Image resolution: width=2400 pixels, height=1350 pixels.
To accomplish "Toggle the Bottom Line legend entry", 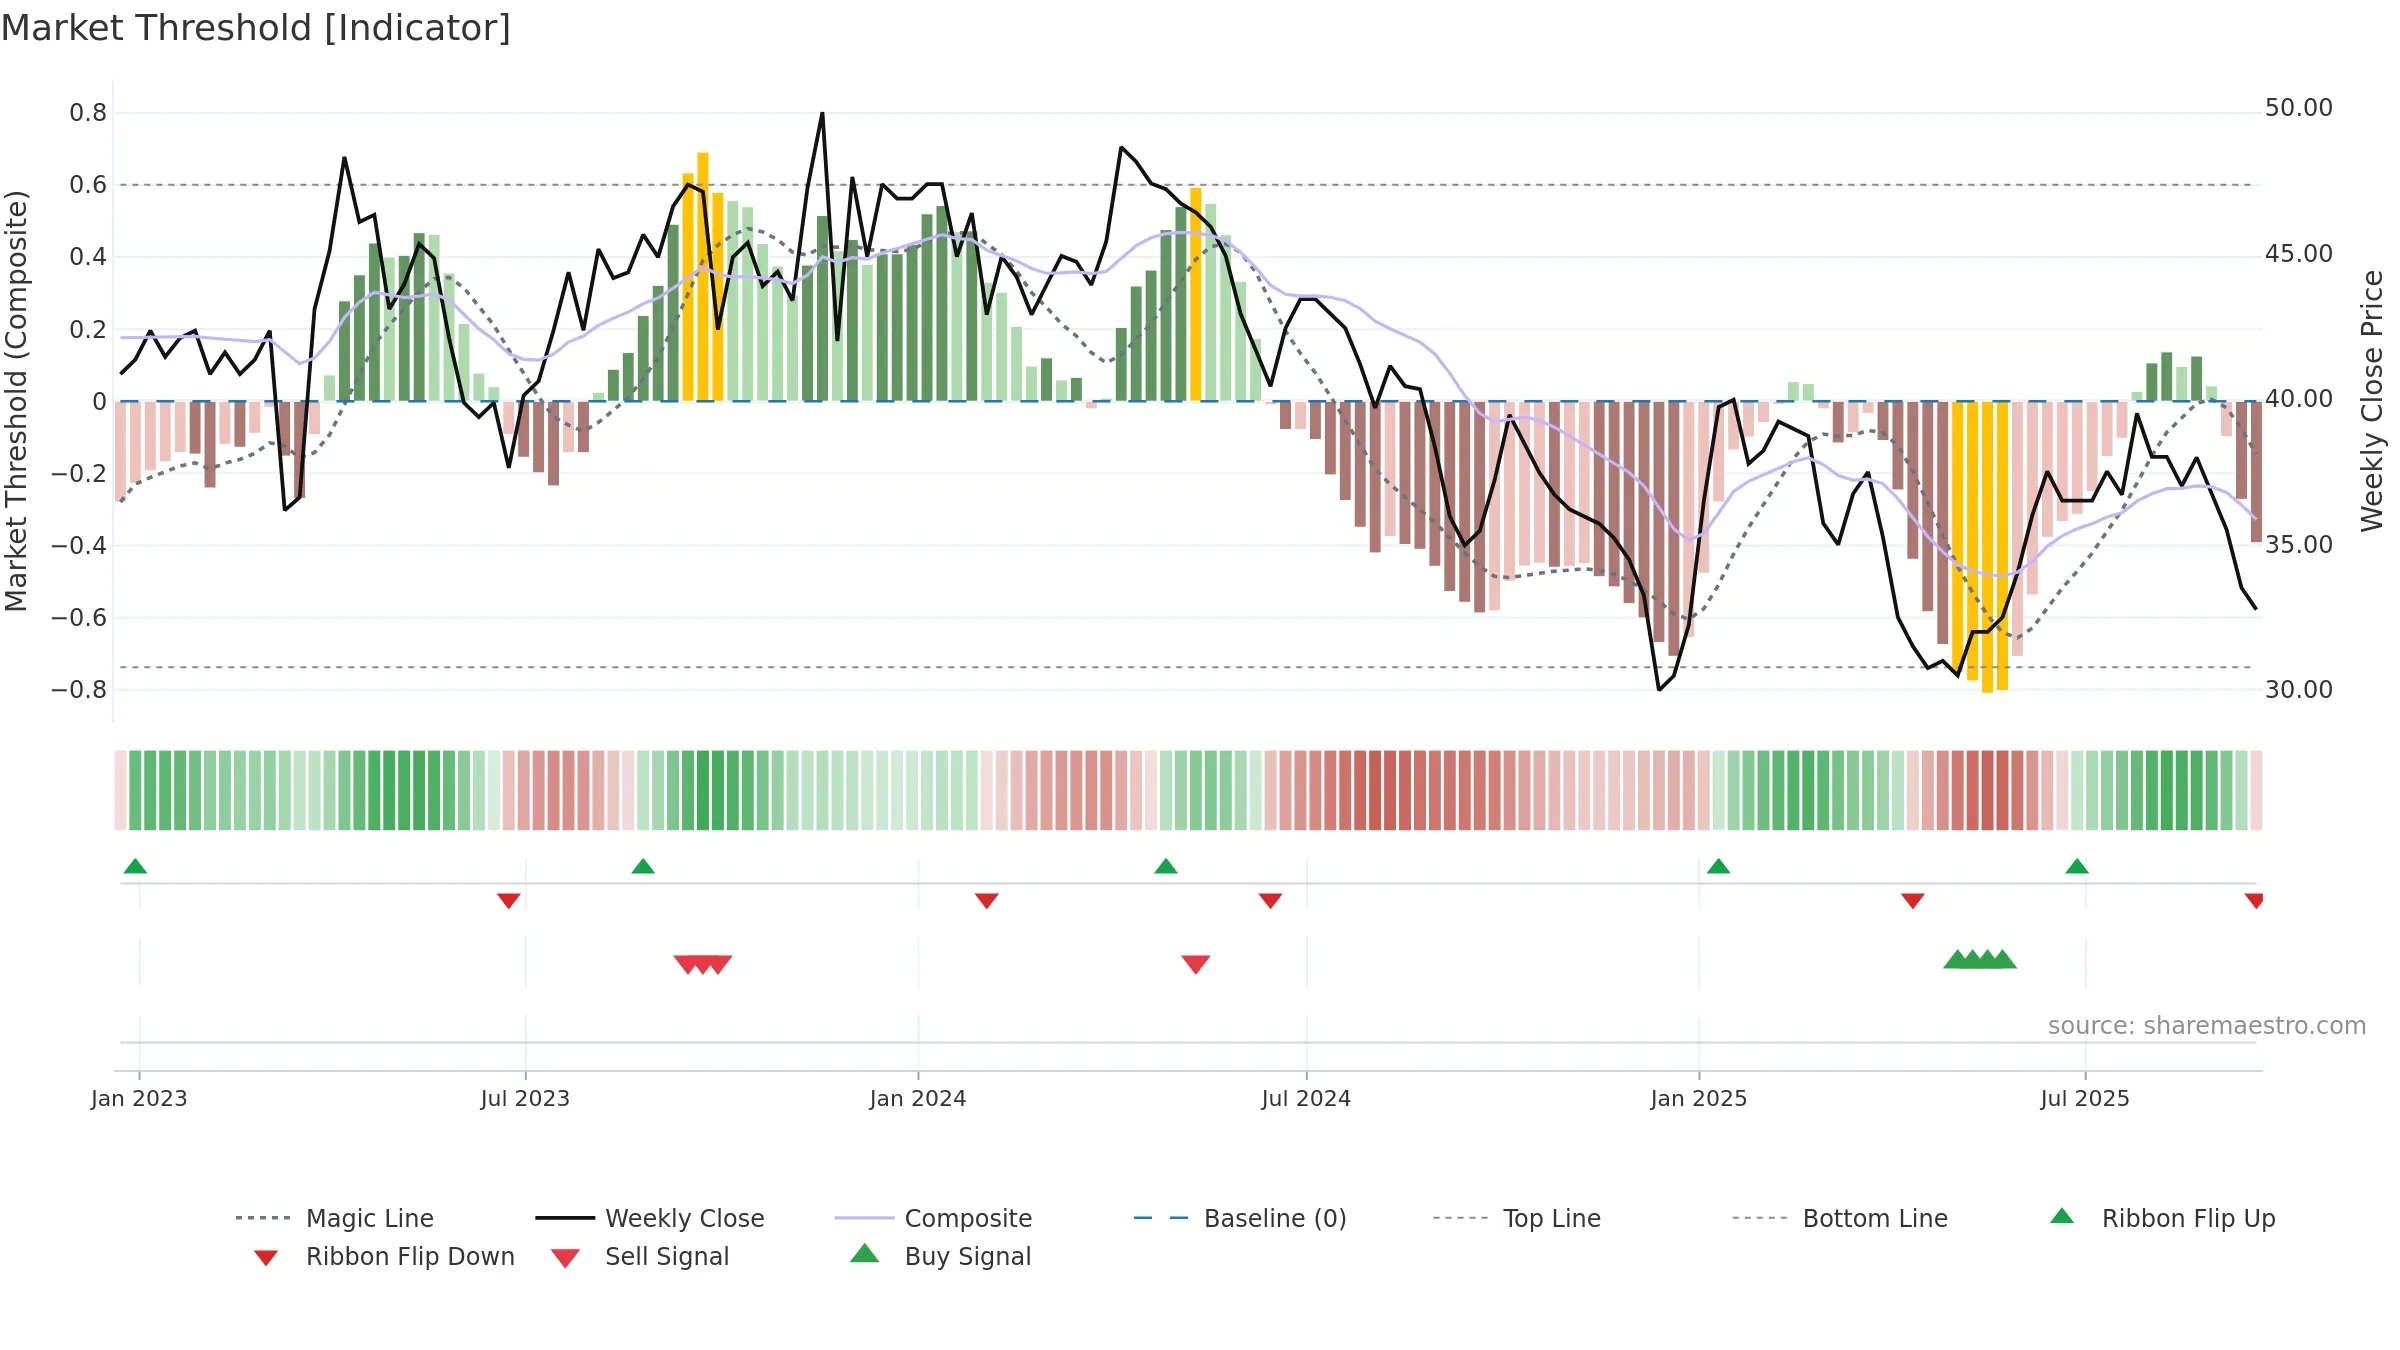I will pyautogui.click(x=1840, y=1218).
